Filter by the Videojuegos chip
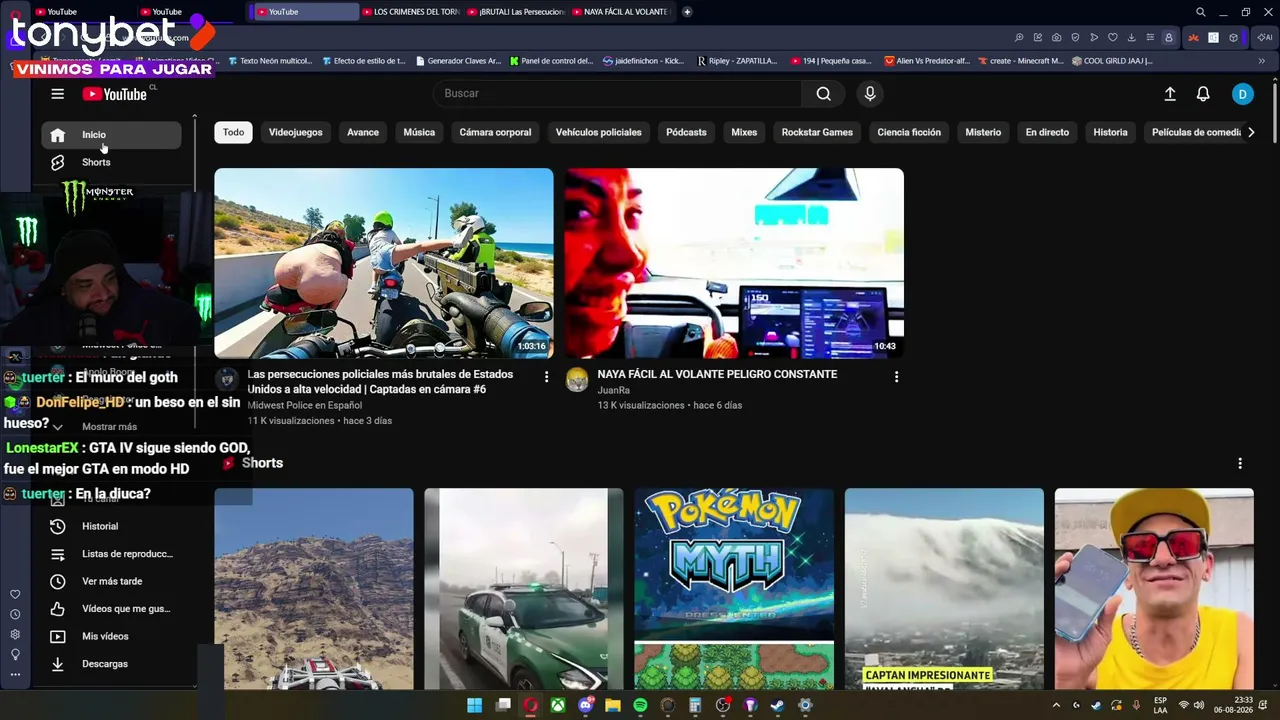Screen dimensions: 1280x720 (x=296, y=132)
